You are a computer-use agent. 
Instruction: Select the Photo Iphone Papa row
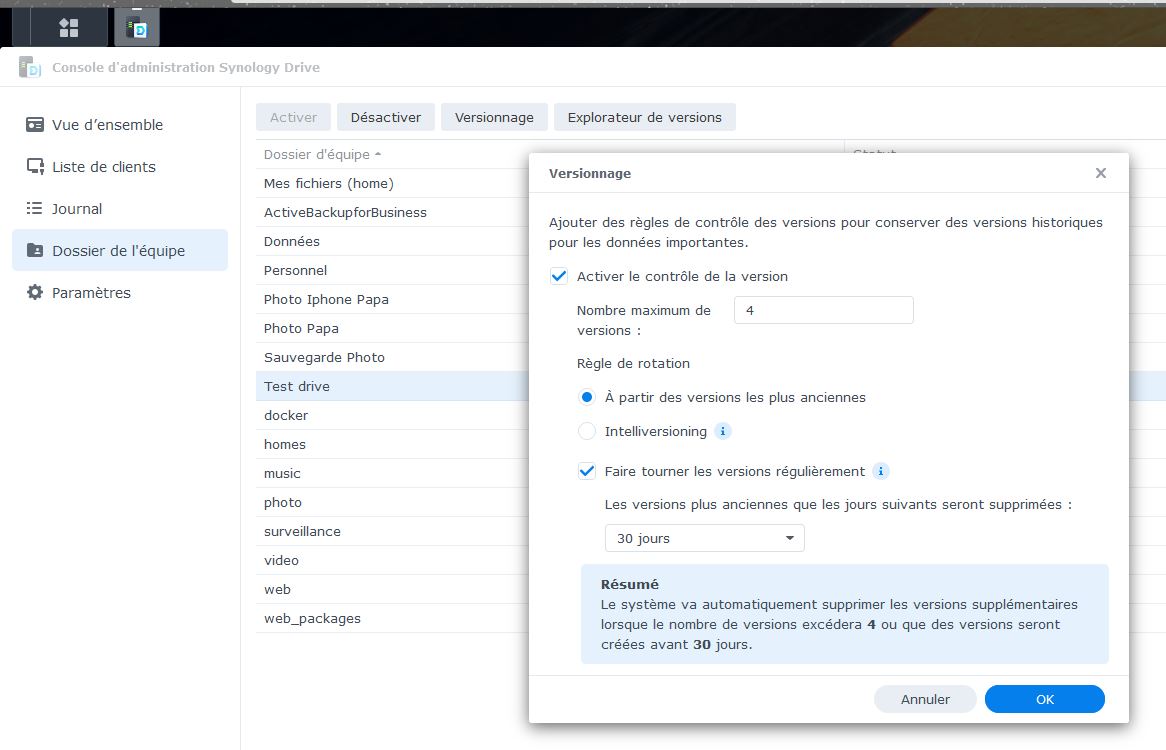(x=393, y=300)
